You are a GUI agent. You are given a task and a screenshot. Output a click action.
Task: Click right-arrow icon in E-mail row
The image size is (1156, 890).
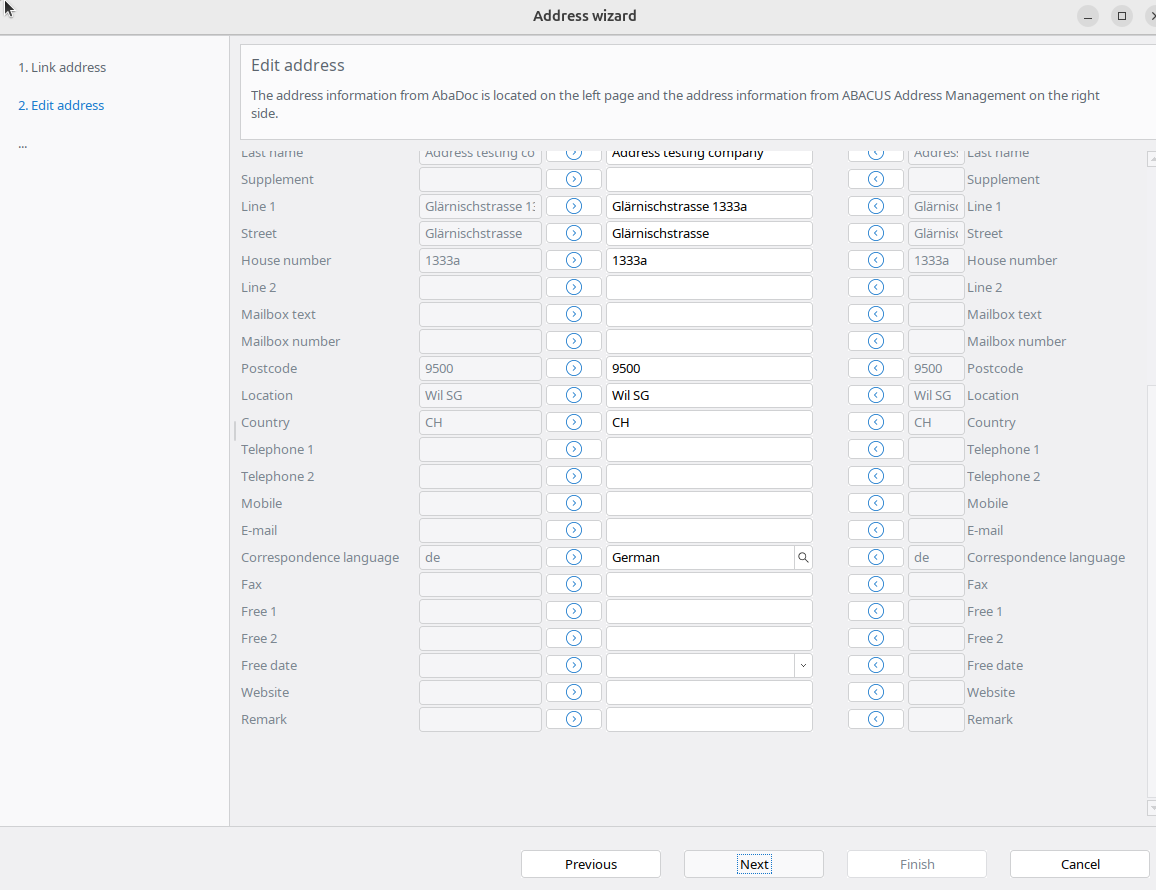coord(574,530)
